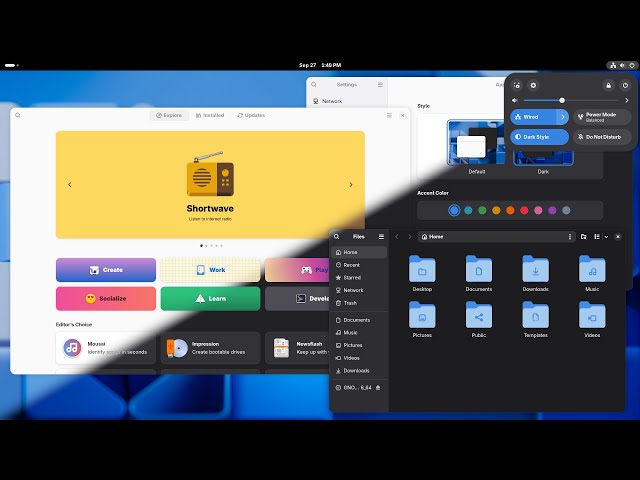
Task: Toggle the Wired network connection
Action: click(x=533, y=117)
